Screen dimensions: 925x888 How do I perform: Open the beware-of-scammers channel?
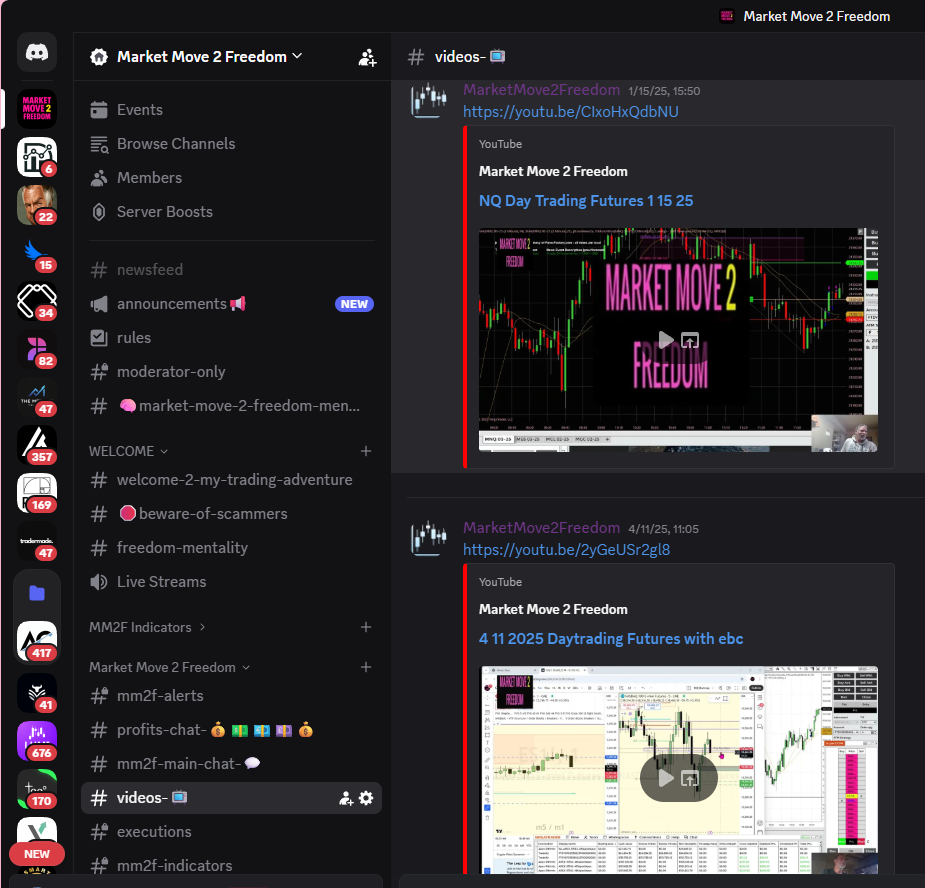pos(231,514)
